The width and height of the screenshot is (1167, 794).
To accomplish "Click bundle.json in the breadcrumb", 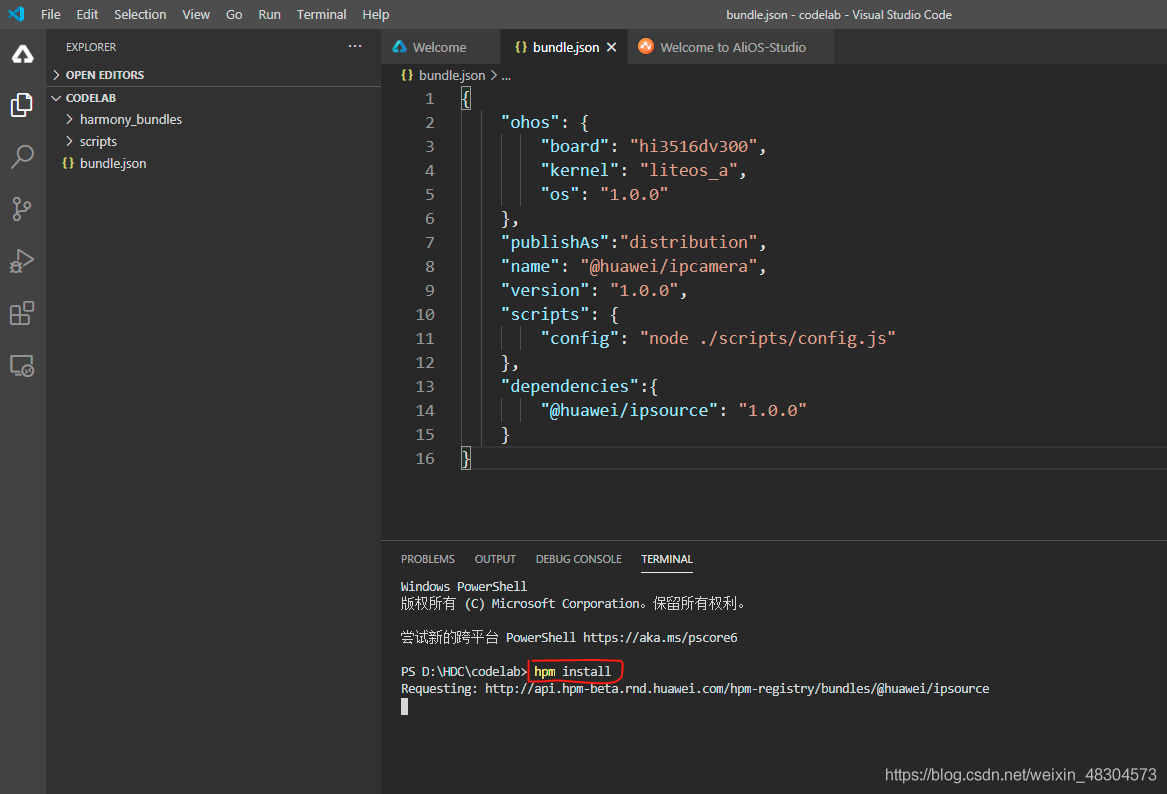I will (452, 75).
